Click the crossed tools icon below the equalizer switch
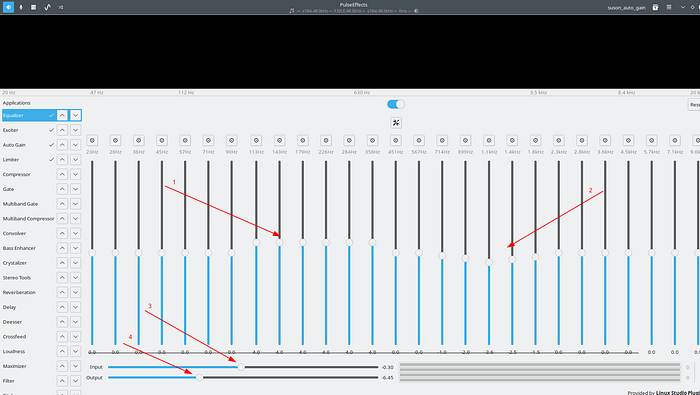The width and height of the screenshot is (700, 395). pyautogui.click(x=396, y=122)
